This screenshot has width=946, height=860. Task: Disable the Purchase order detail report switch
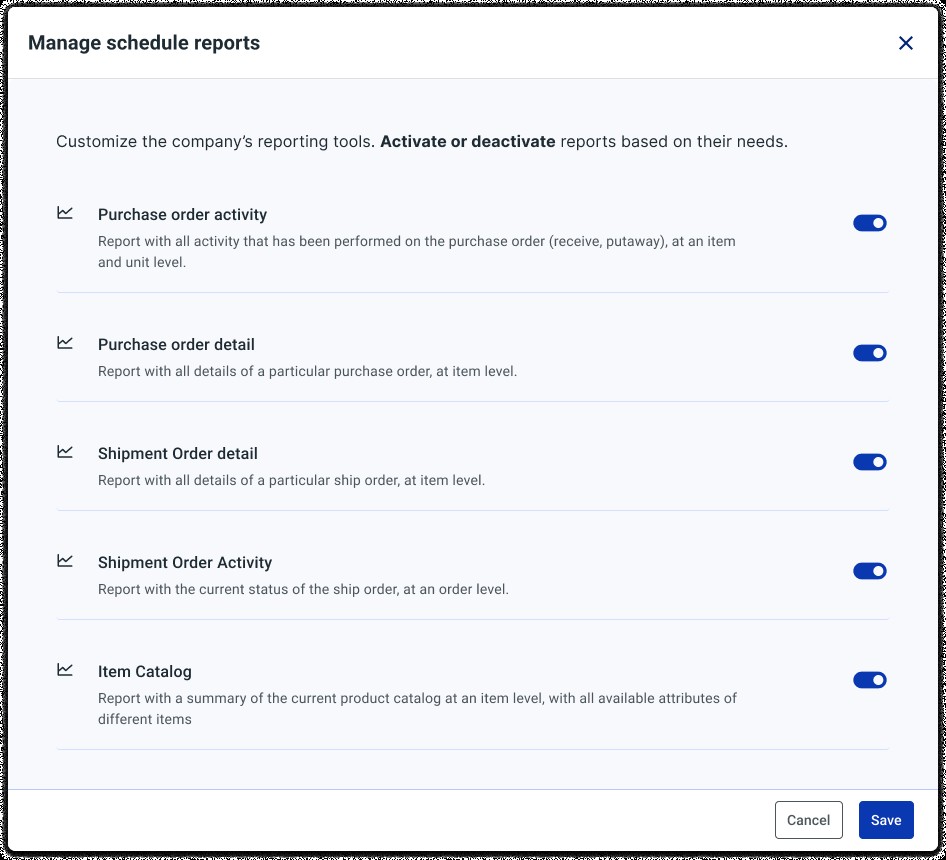pyautogui.click(x=869, y=353)
